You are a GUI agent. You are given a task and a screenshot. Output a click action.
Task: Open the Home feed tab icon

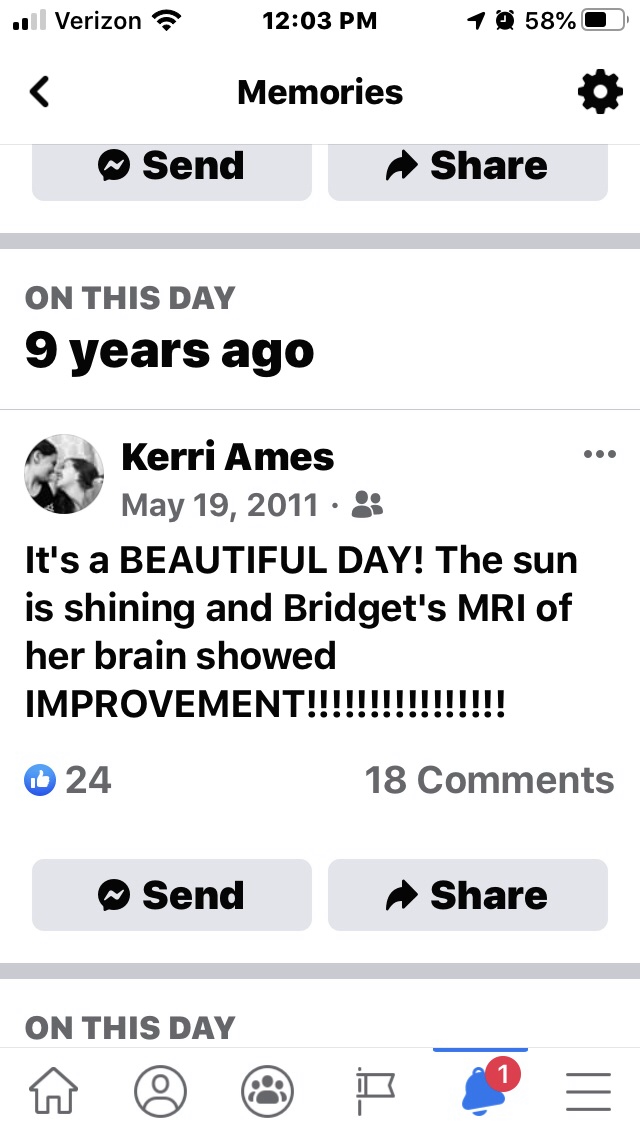point(53,1091)
